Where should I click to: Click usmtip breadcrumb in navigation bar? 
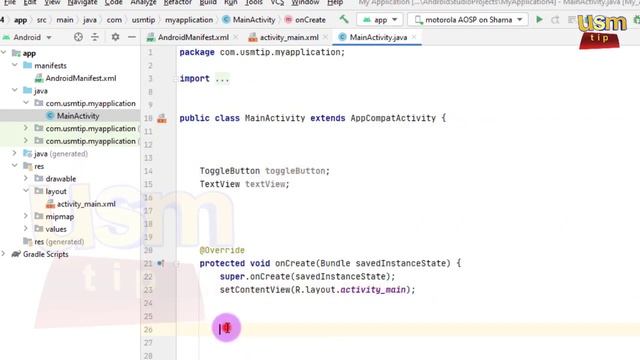143,20
